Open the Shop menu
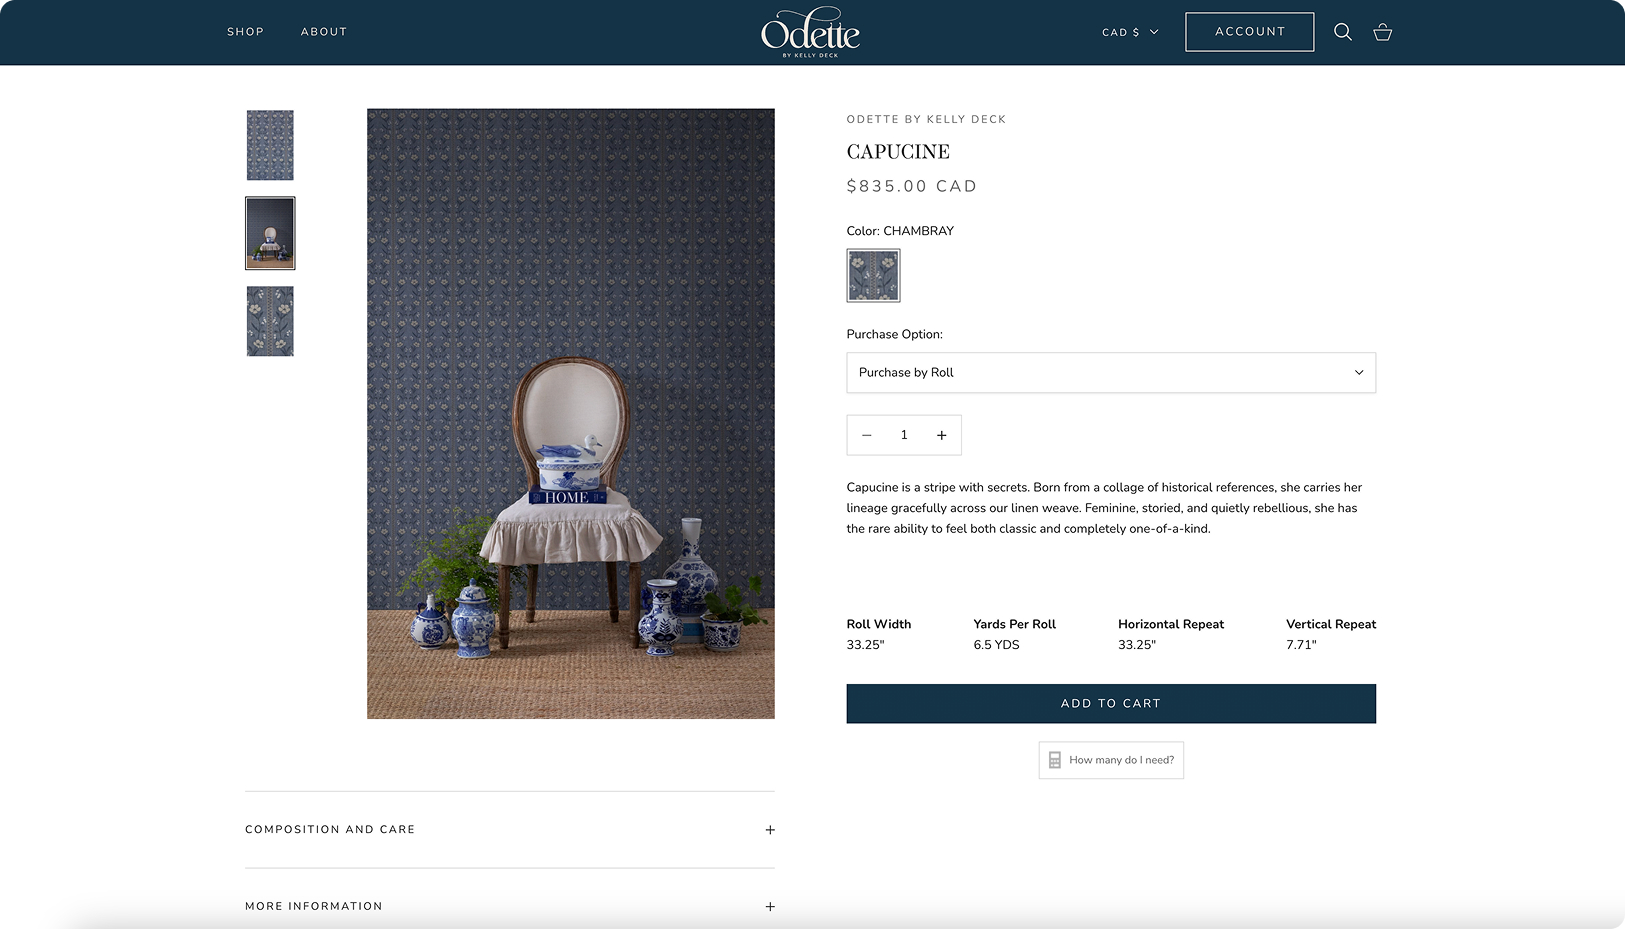This screenshot has height=929, width=1625. pyautogui.click(x=245, y=32)
